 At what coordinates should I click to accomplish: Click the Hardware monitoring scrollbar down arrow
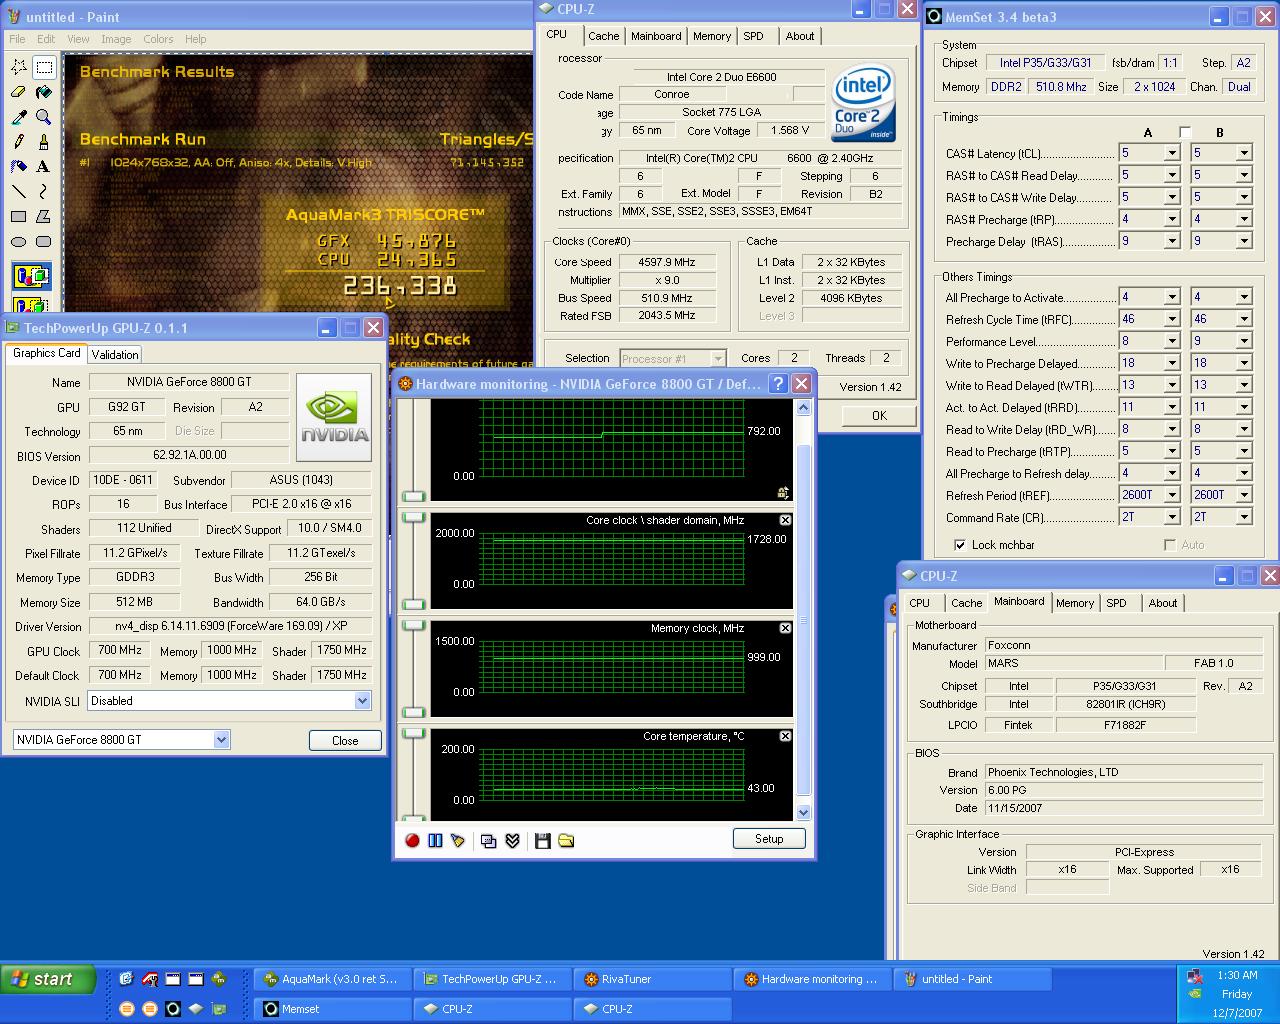pyautogui.click(x=803, y=813)
